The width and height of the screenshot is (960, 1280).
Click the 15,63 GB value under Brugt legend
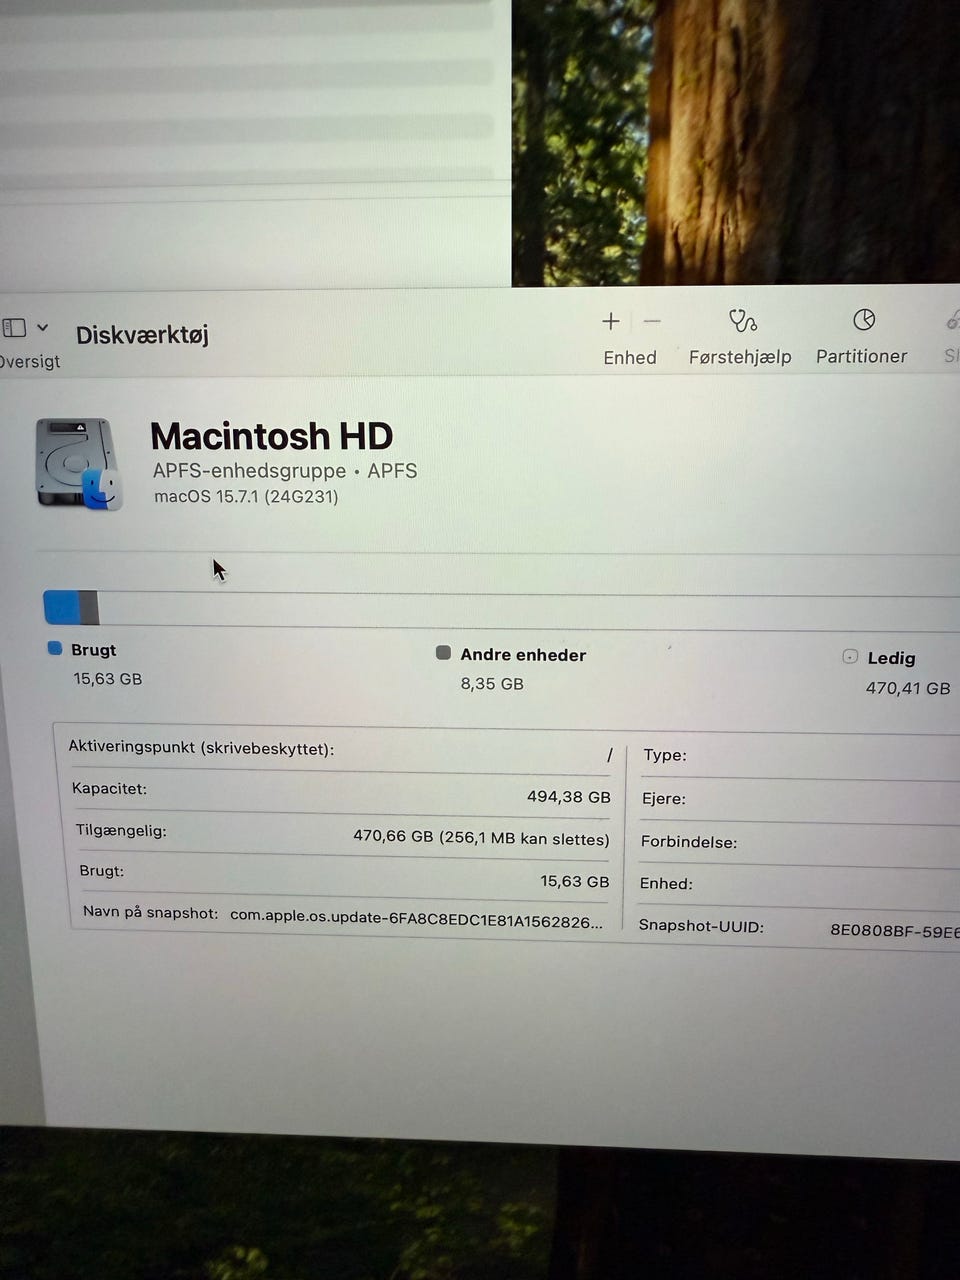[107, 678]
